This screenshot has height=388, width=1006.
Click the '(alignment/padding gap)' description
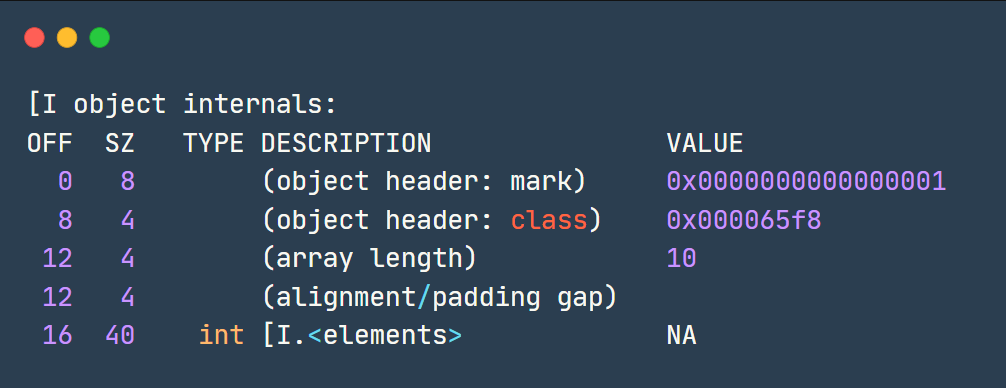439,297
